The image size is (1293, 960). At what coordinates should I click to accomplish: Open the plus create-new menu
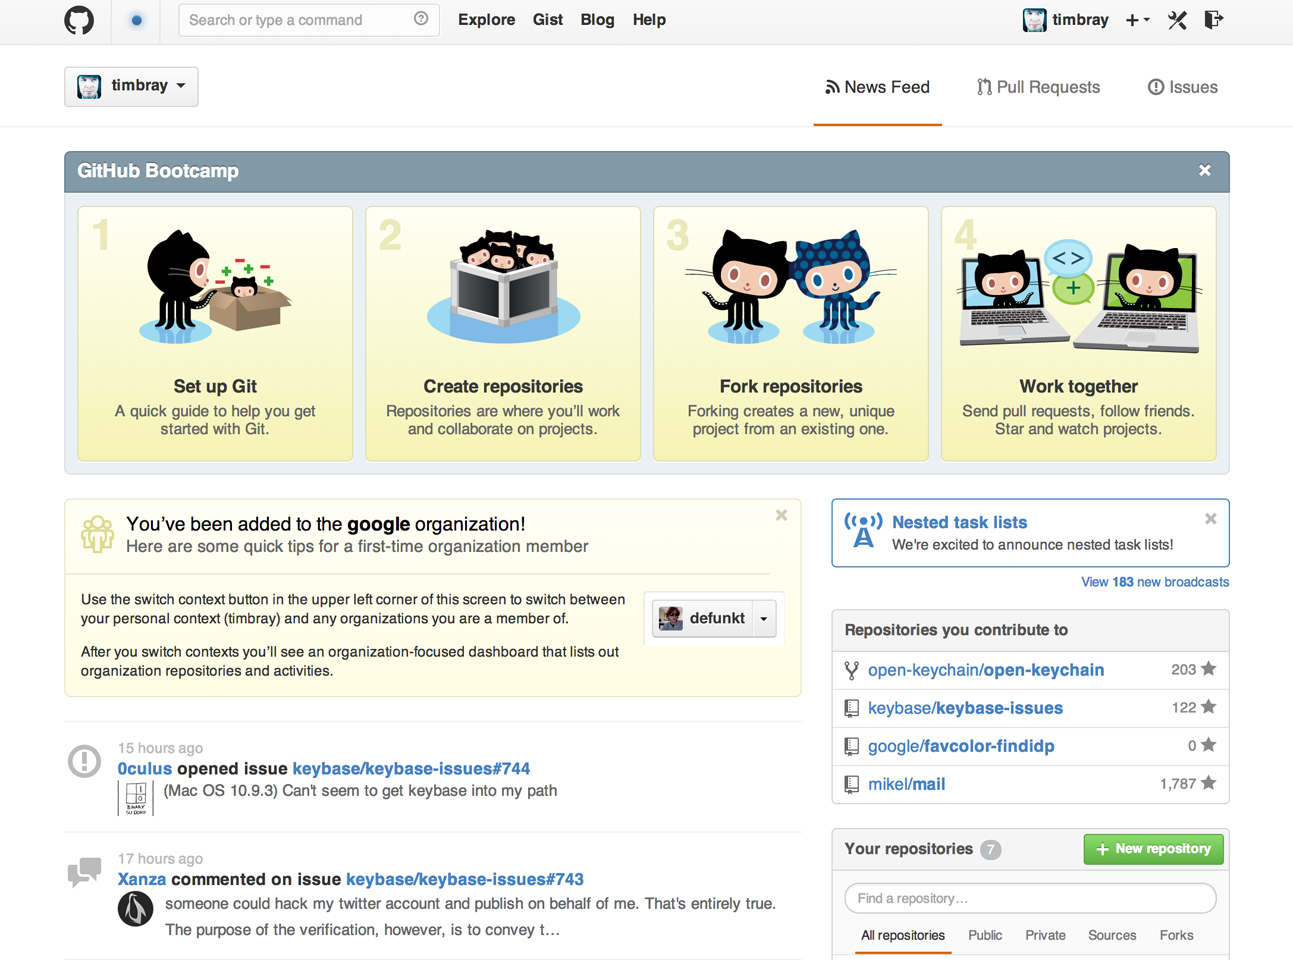pyautogui.click(x=1137, y=20)
